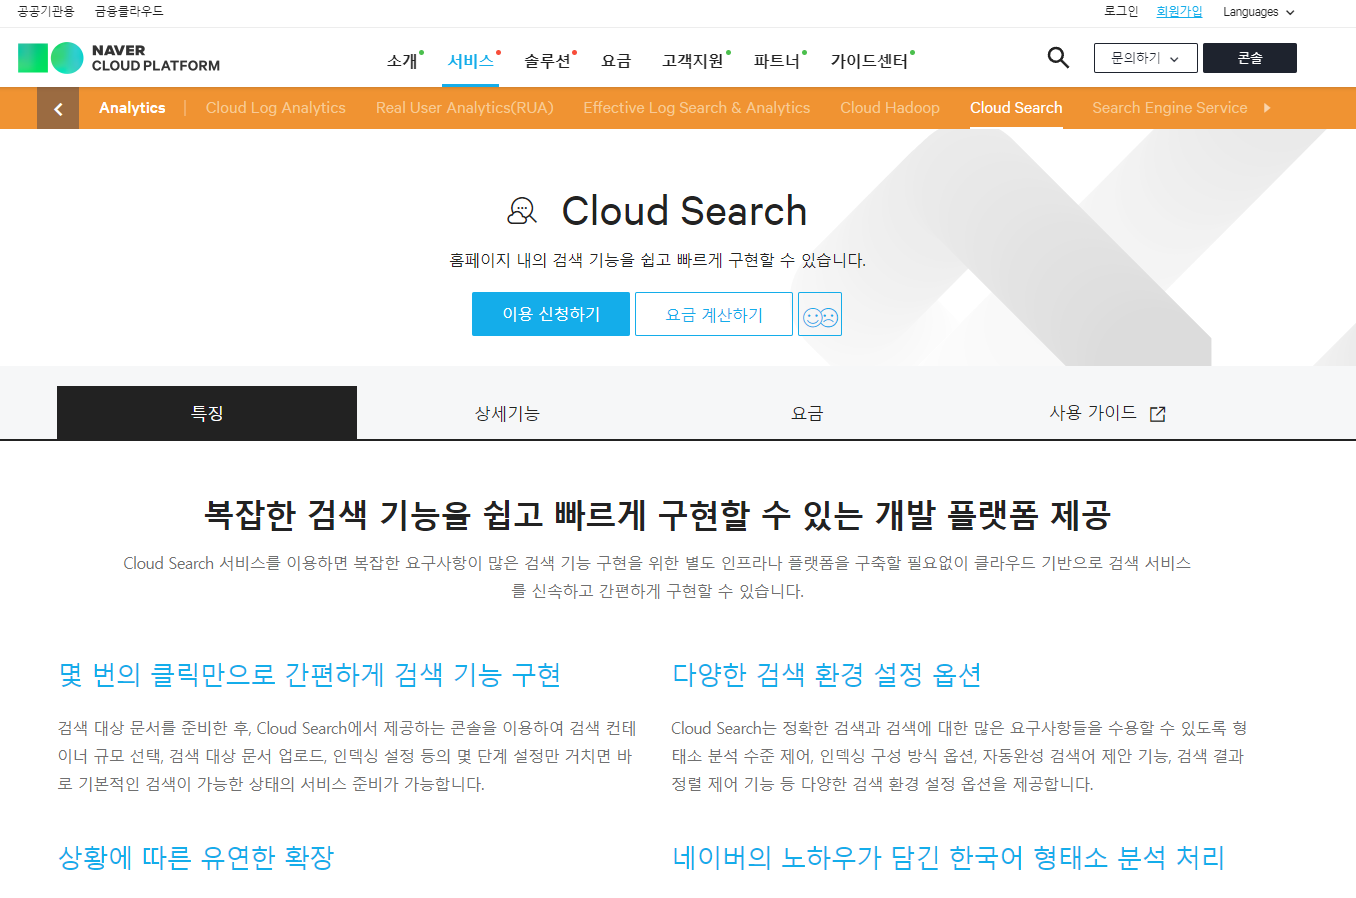Open the 파트너 menu
Screen dimensions: 1356x898
[777, 61]
